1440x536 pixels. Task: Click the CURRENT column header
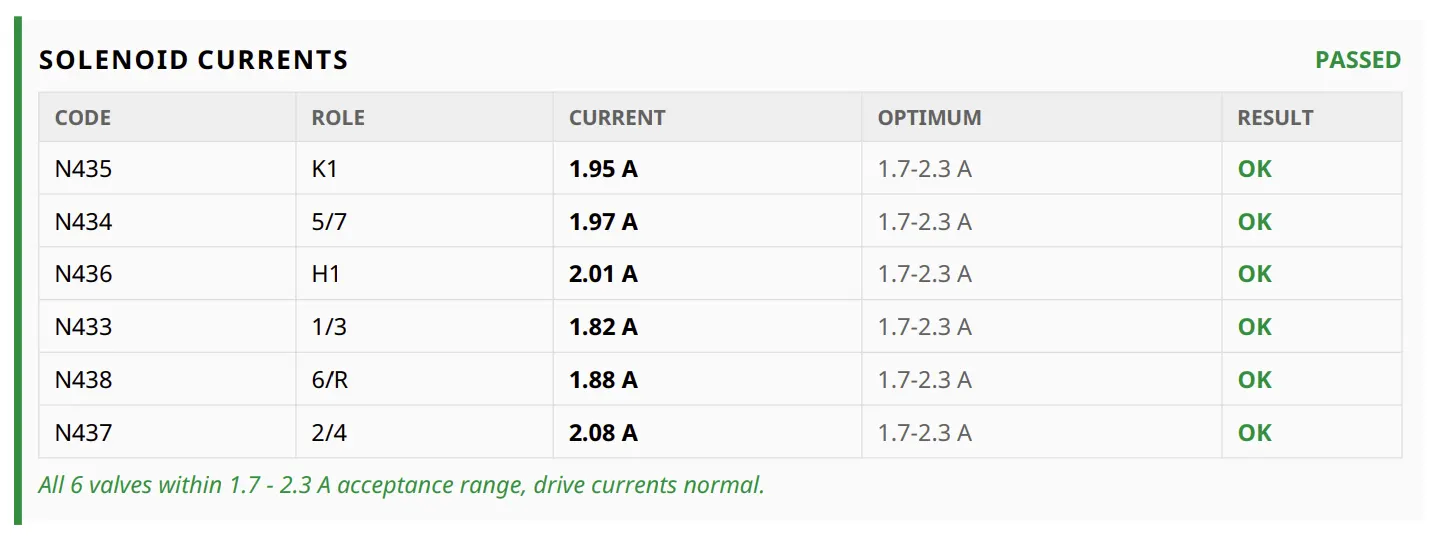(617, 118)
